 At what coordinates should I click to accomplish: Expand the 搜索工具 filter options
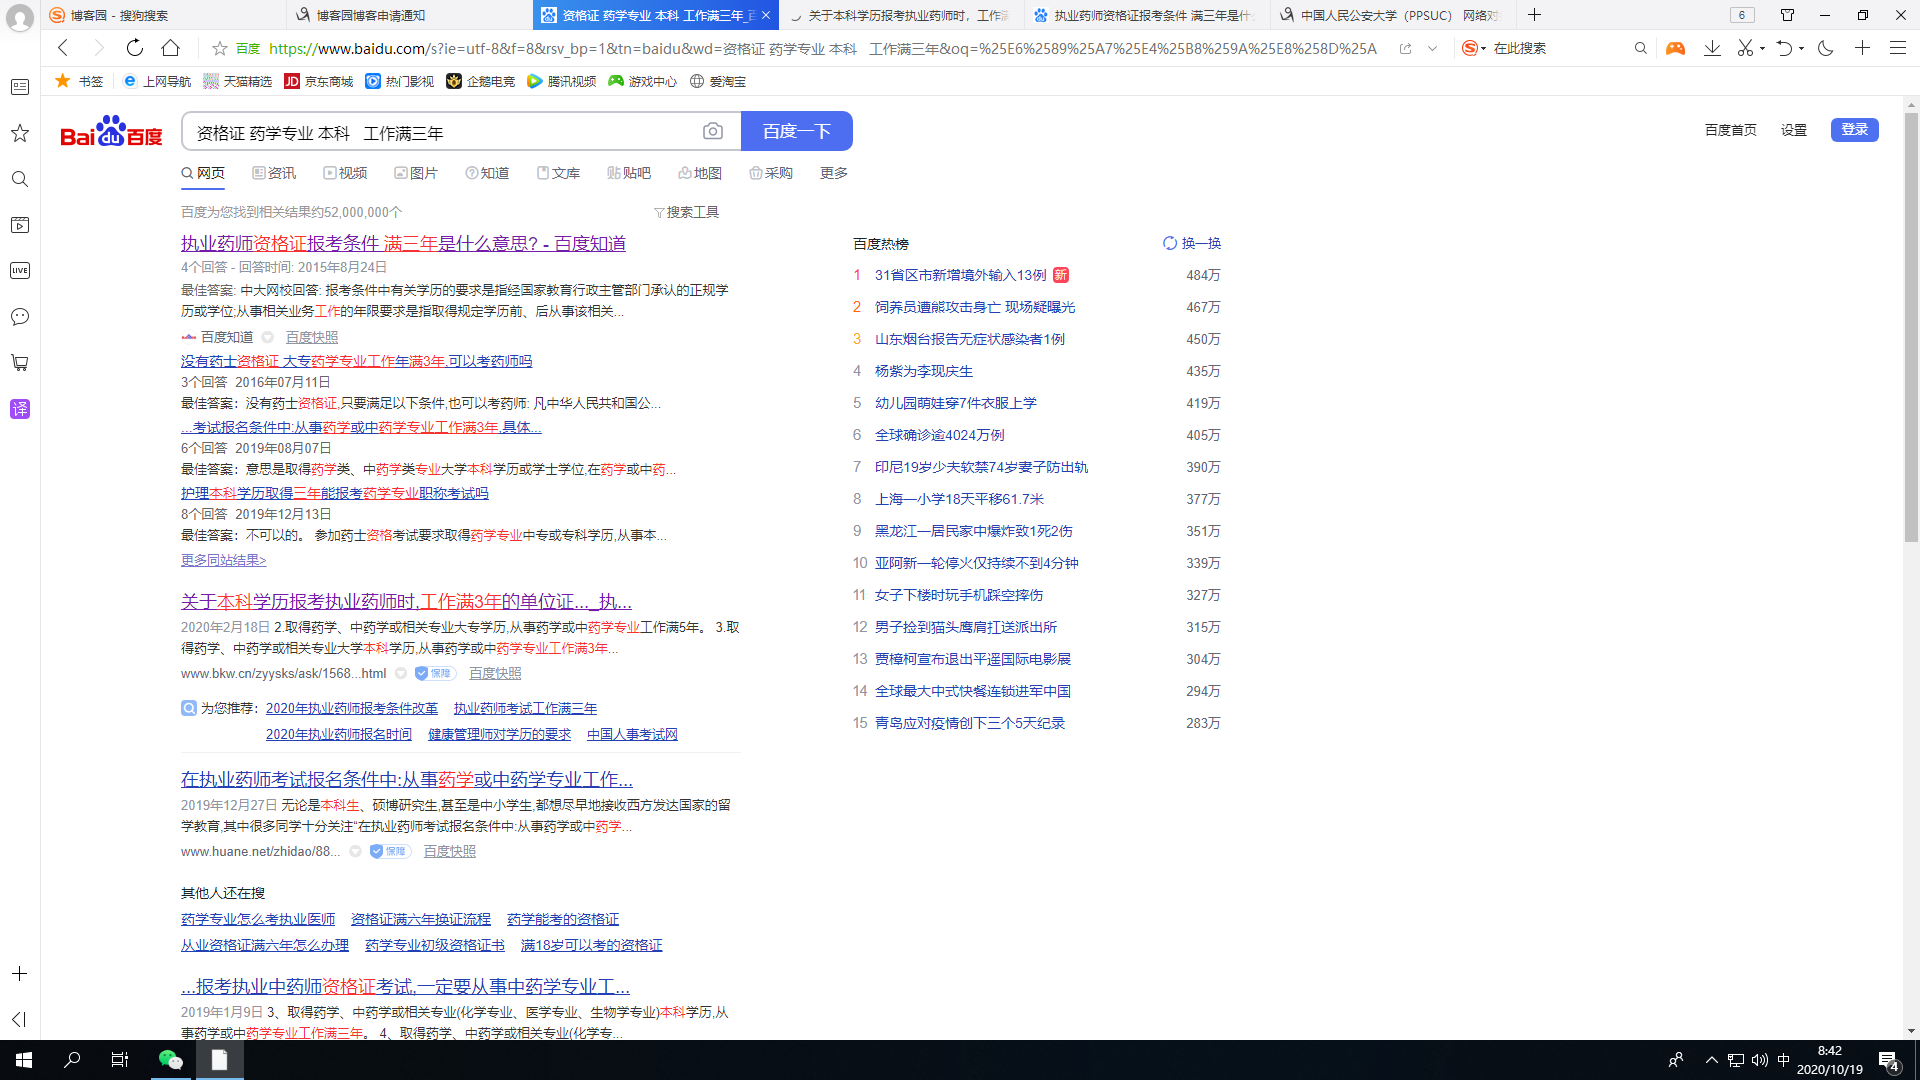pyautogui.click(x=687, y=212)
